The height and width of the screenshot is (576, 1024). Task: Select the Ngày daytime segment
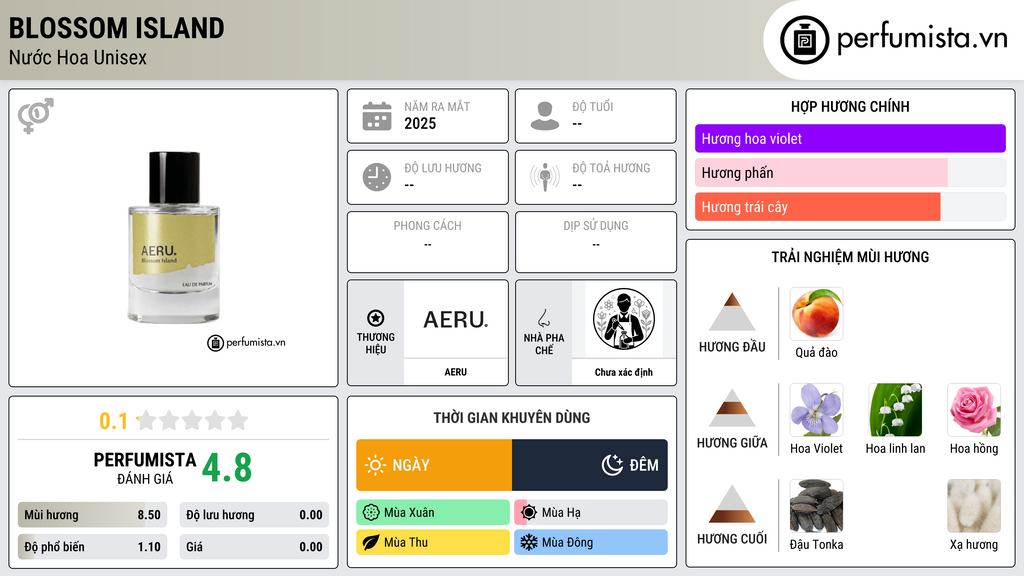point(434,465)
